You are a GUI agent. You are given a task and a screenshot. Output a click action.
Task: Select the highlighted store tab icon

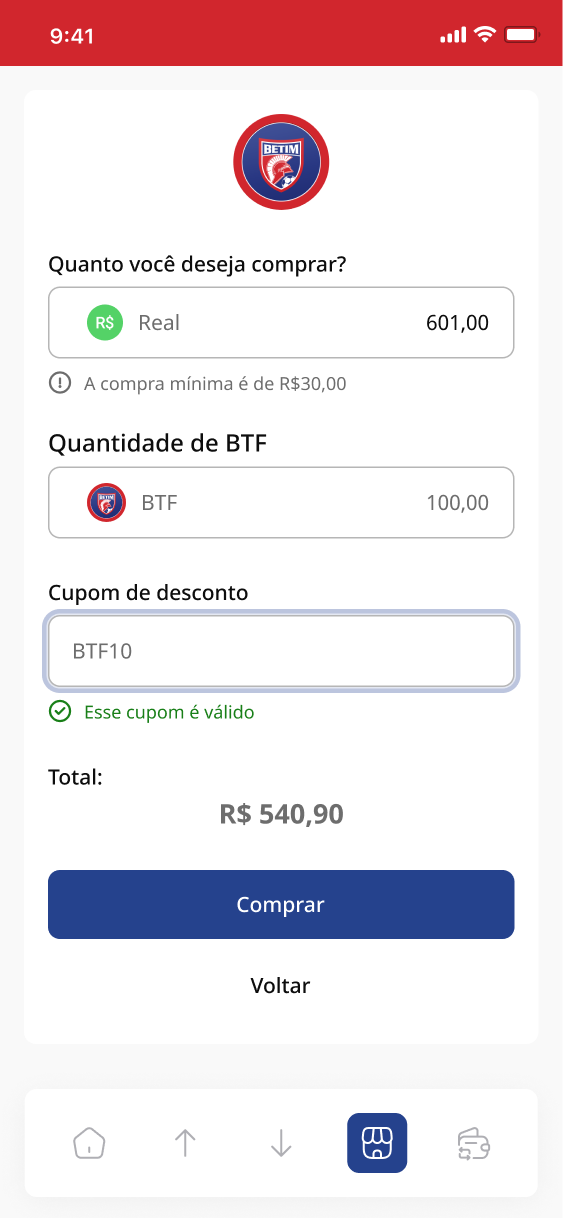(377, 1142)
